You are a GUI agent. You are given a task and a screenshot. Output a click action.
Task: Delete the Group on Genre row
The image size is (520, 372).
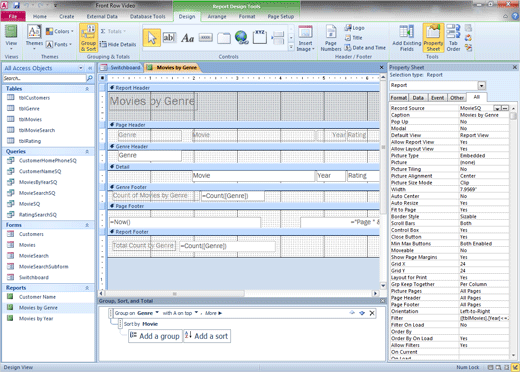coord(372,313)
